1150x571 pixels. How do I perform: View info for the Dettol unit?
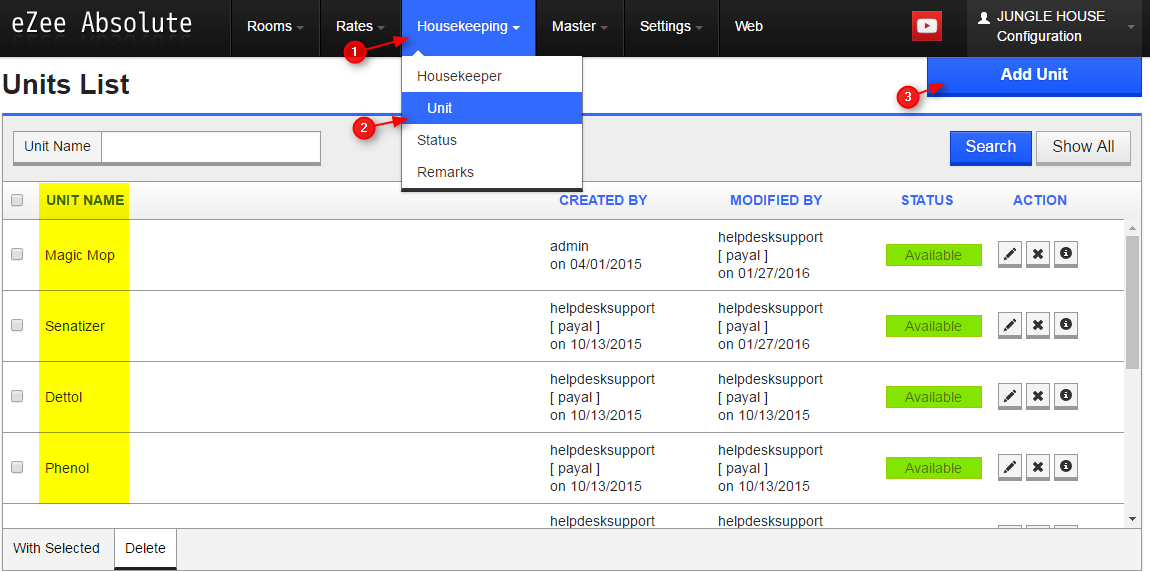tap(1066, 397)
